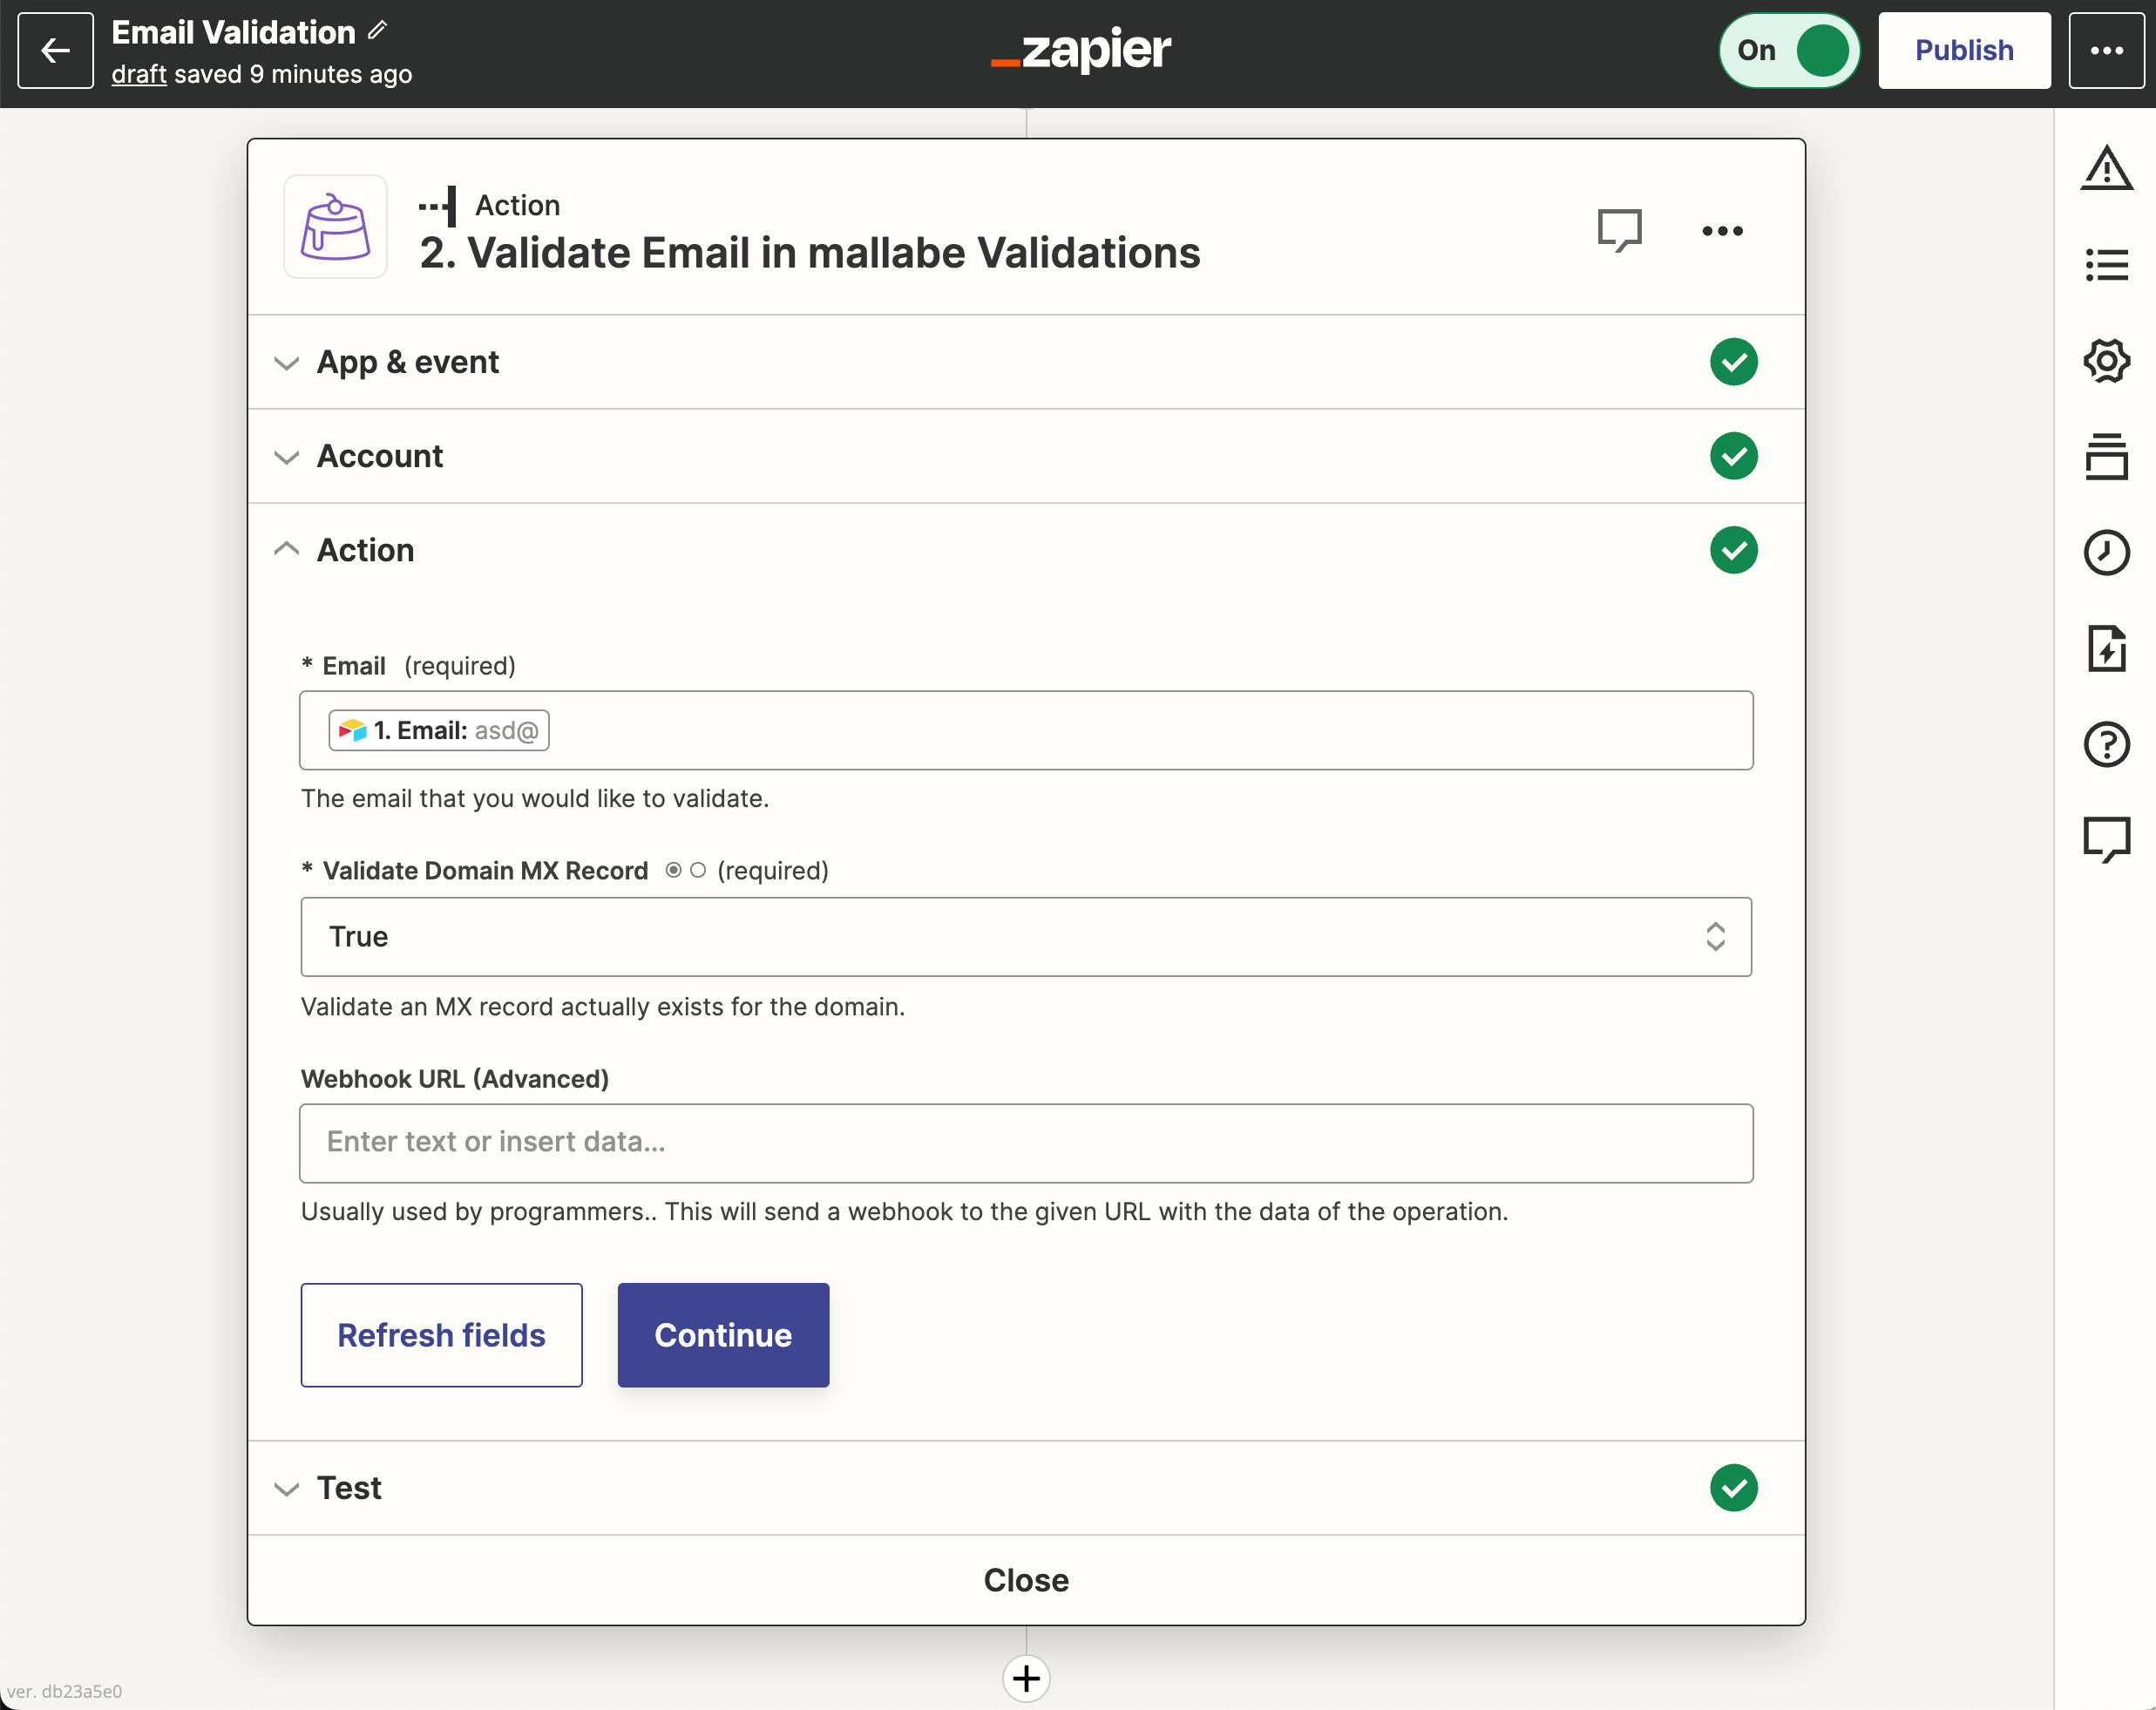Open step 2 three-dot options menu
This screenshot has width=2156, height=1710.
[1722, 231]
